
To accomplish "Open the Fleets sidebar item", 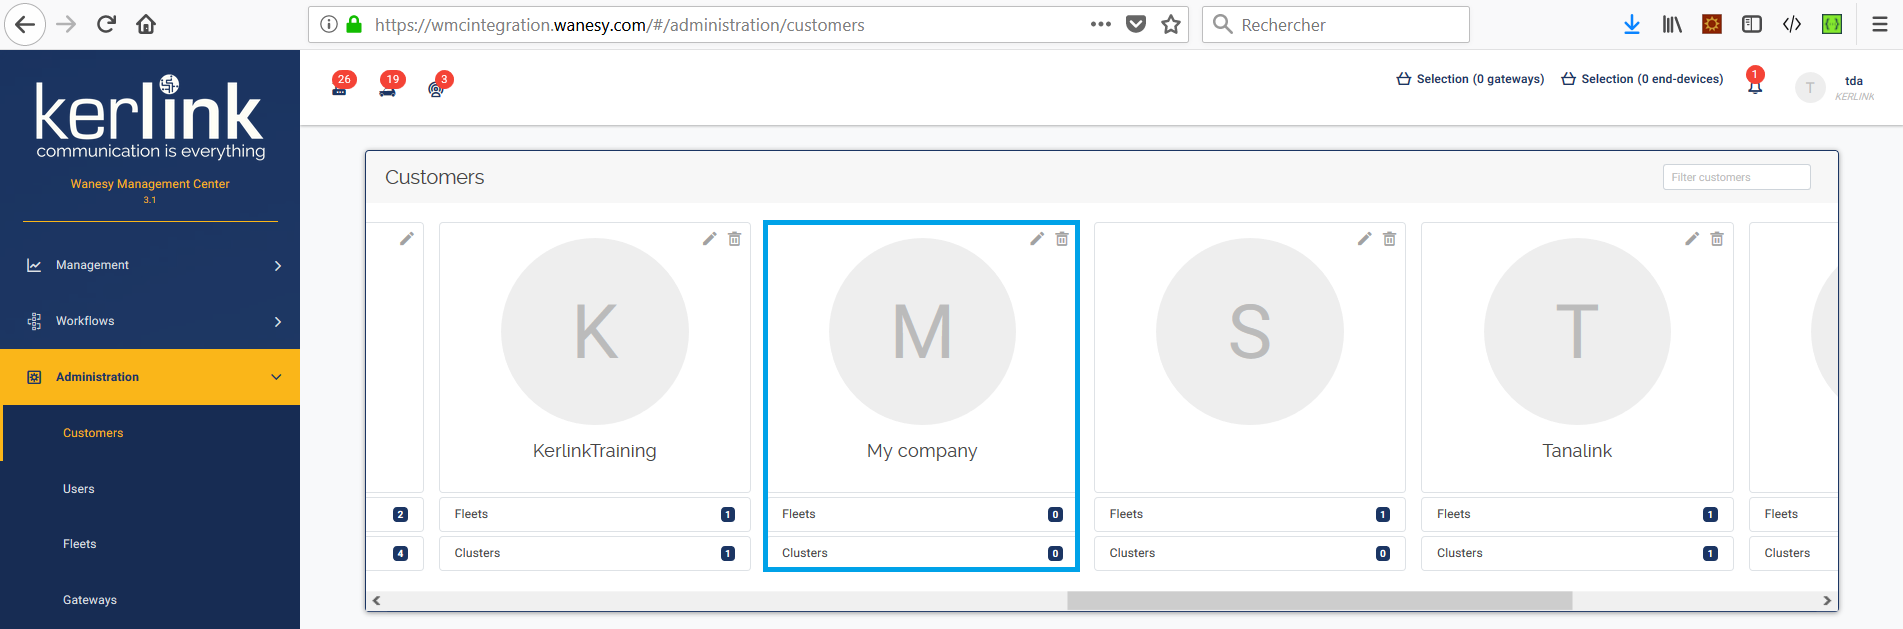I will 80,544.
